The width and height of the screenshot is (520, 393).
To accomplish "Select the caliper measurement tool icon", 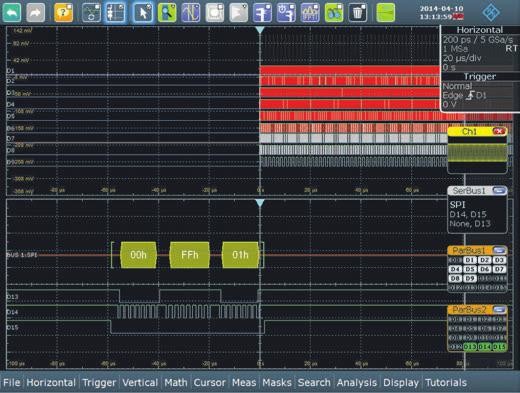I will 262,12.
